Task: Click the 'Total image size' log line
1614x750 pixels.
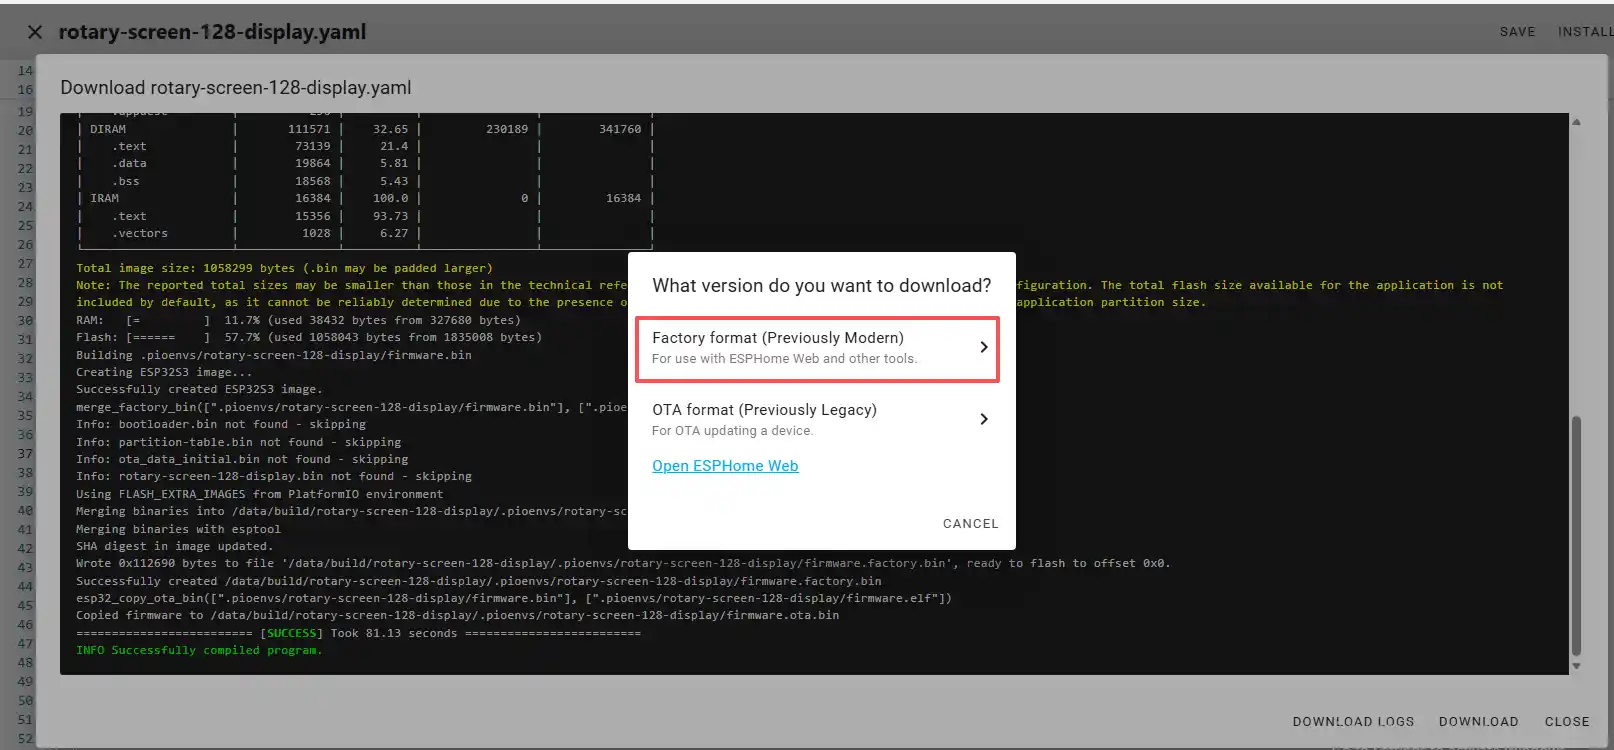Action: pyautogui.click(x=284, y=268)
